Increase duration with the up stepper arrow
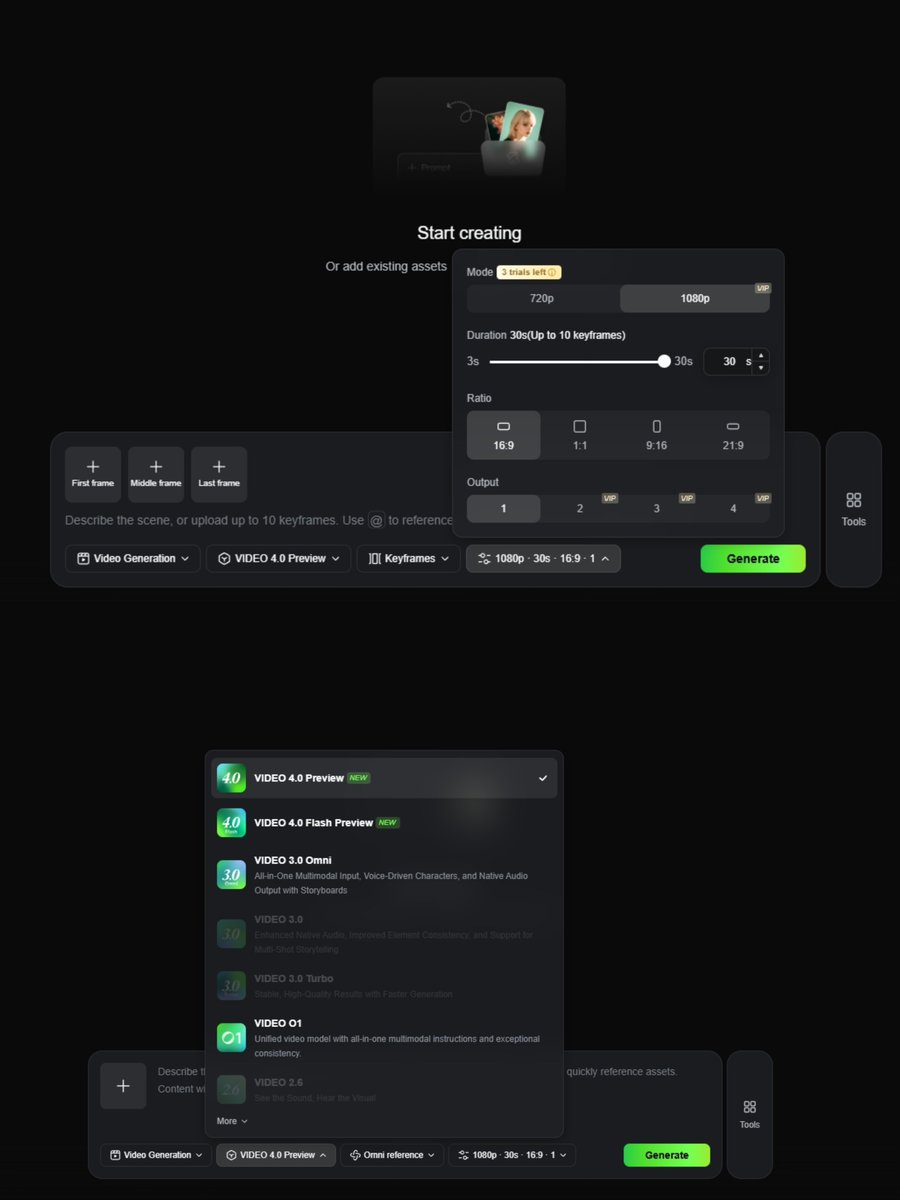 [761, 355]
